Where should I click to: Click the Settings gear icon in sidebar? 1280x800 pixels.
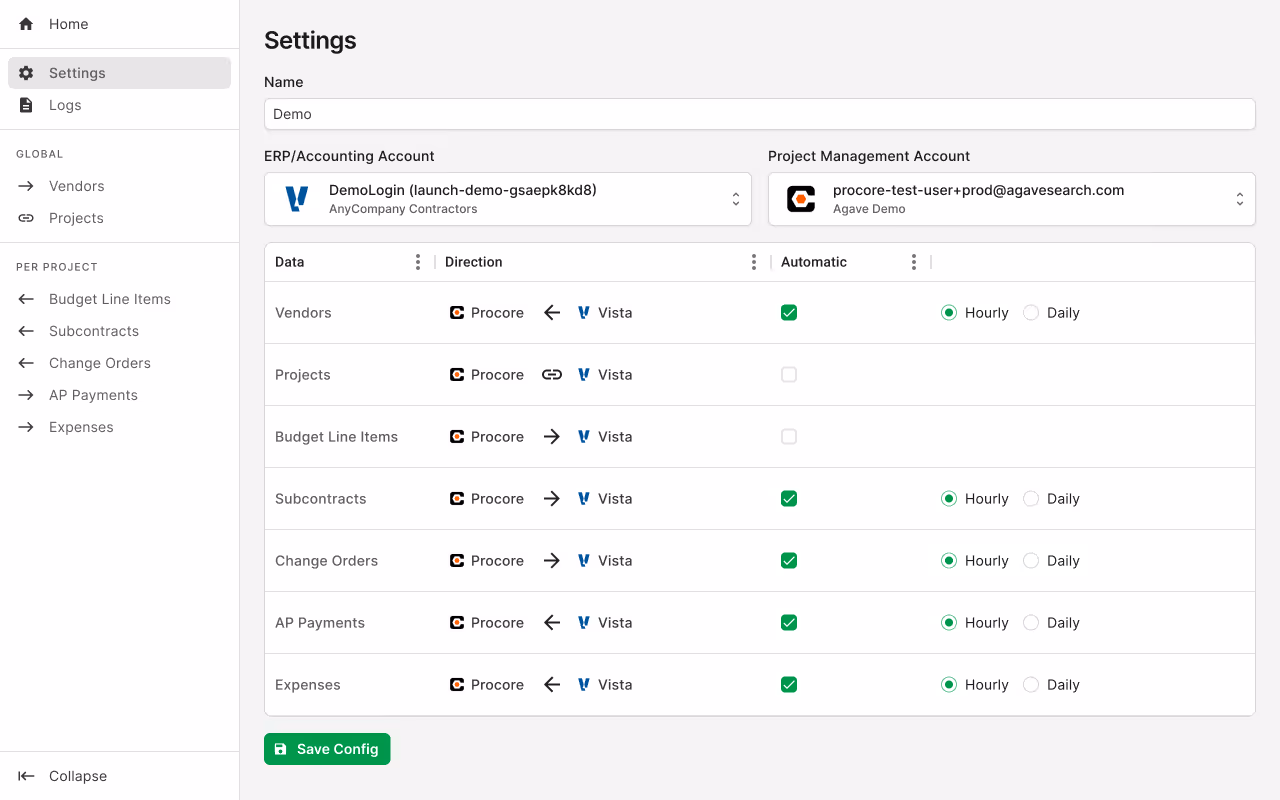coord(26,73)
